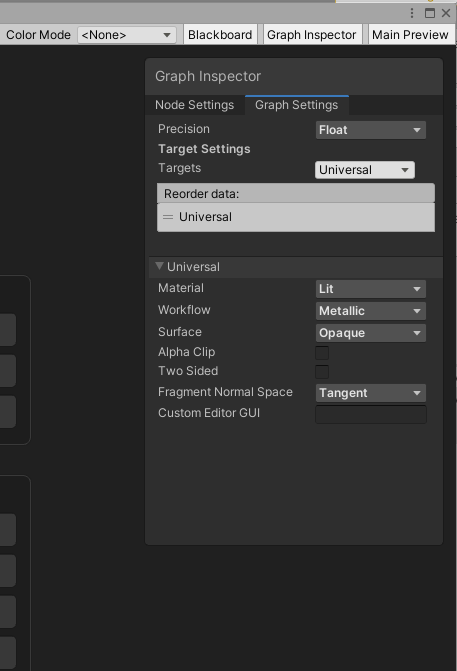Close the Shader Graph window
This screenshot has width=457, height=671.
pyautogui.click(x=446, y=13)
